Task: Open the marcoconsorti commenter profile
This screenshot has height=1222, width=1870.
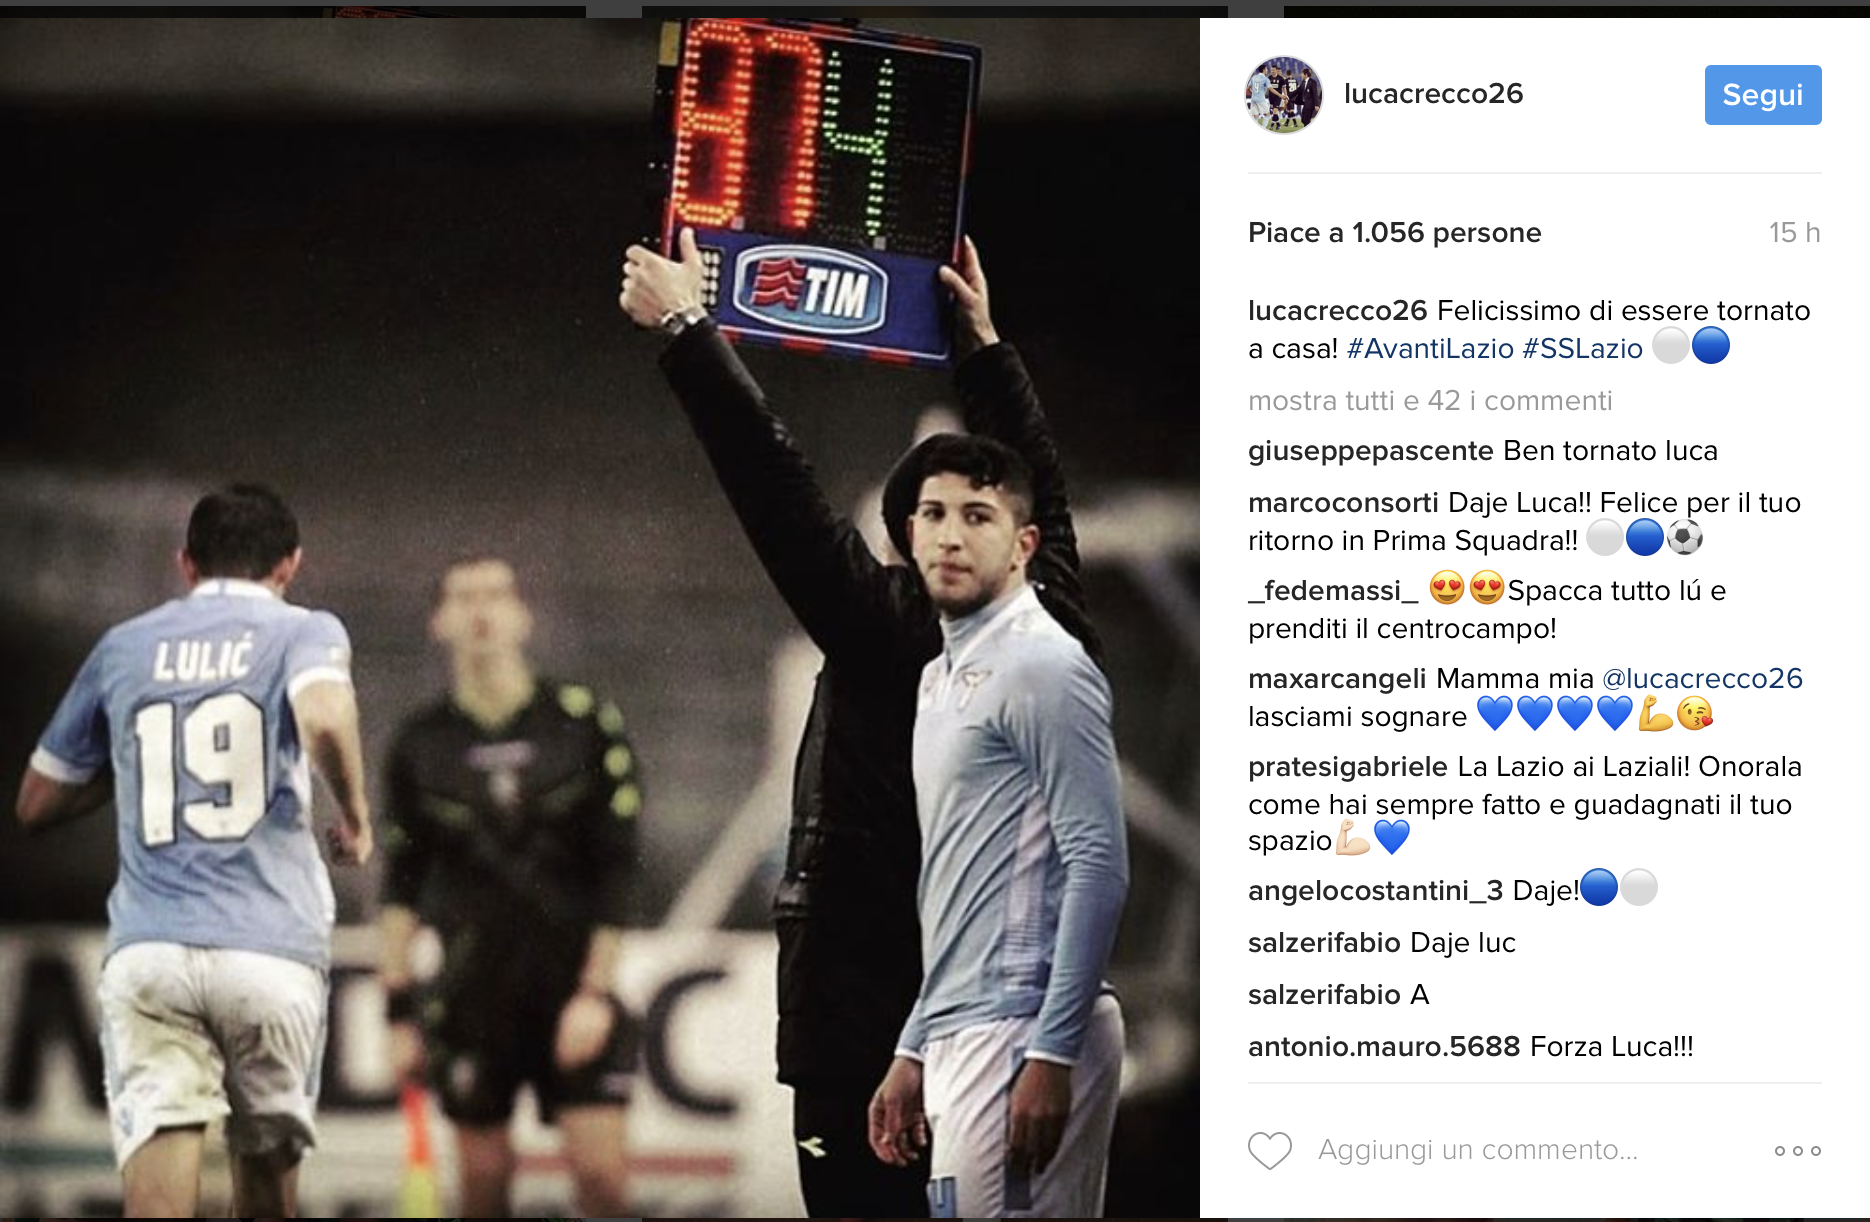Action: click(x=1343, y=502)
